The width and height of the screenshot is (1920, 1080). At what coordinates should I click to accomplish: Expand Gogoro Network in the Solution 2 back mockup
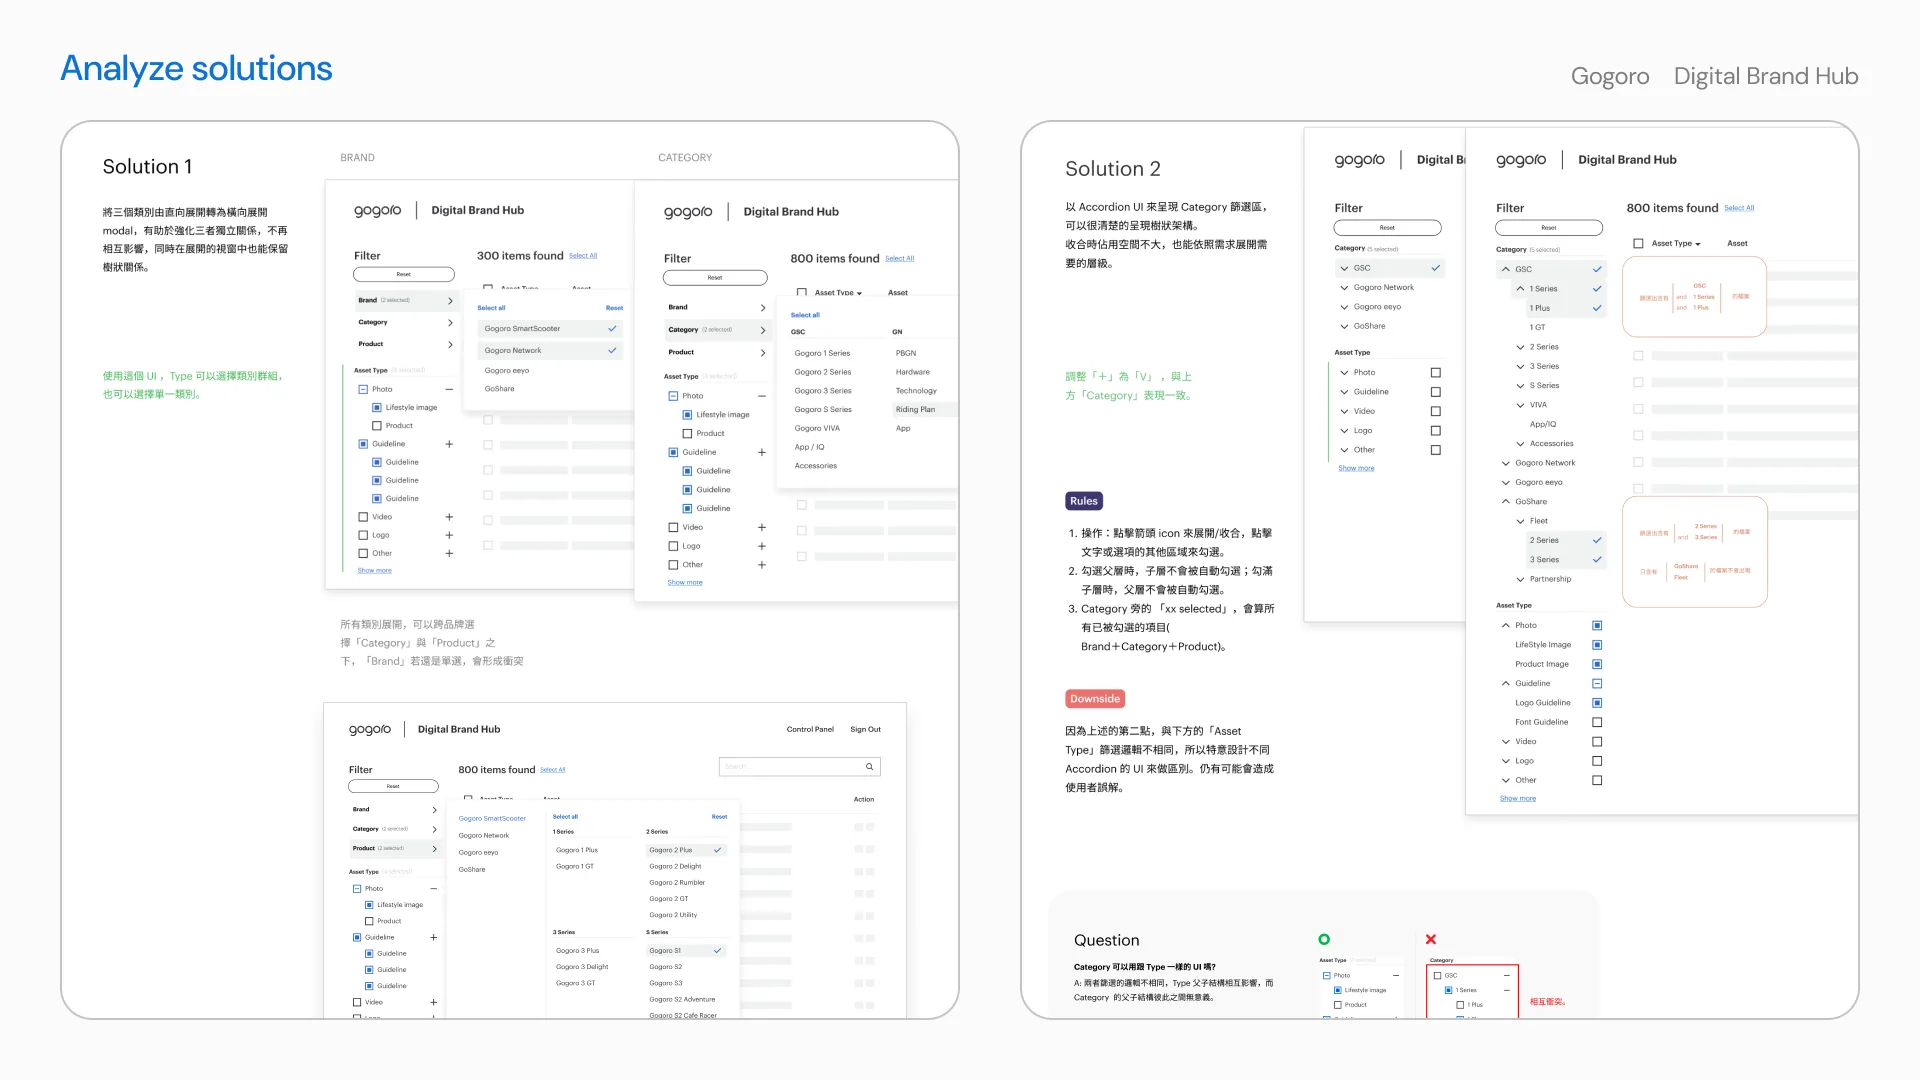(x=1344, y=287)
